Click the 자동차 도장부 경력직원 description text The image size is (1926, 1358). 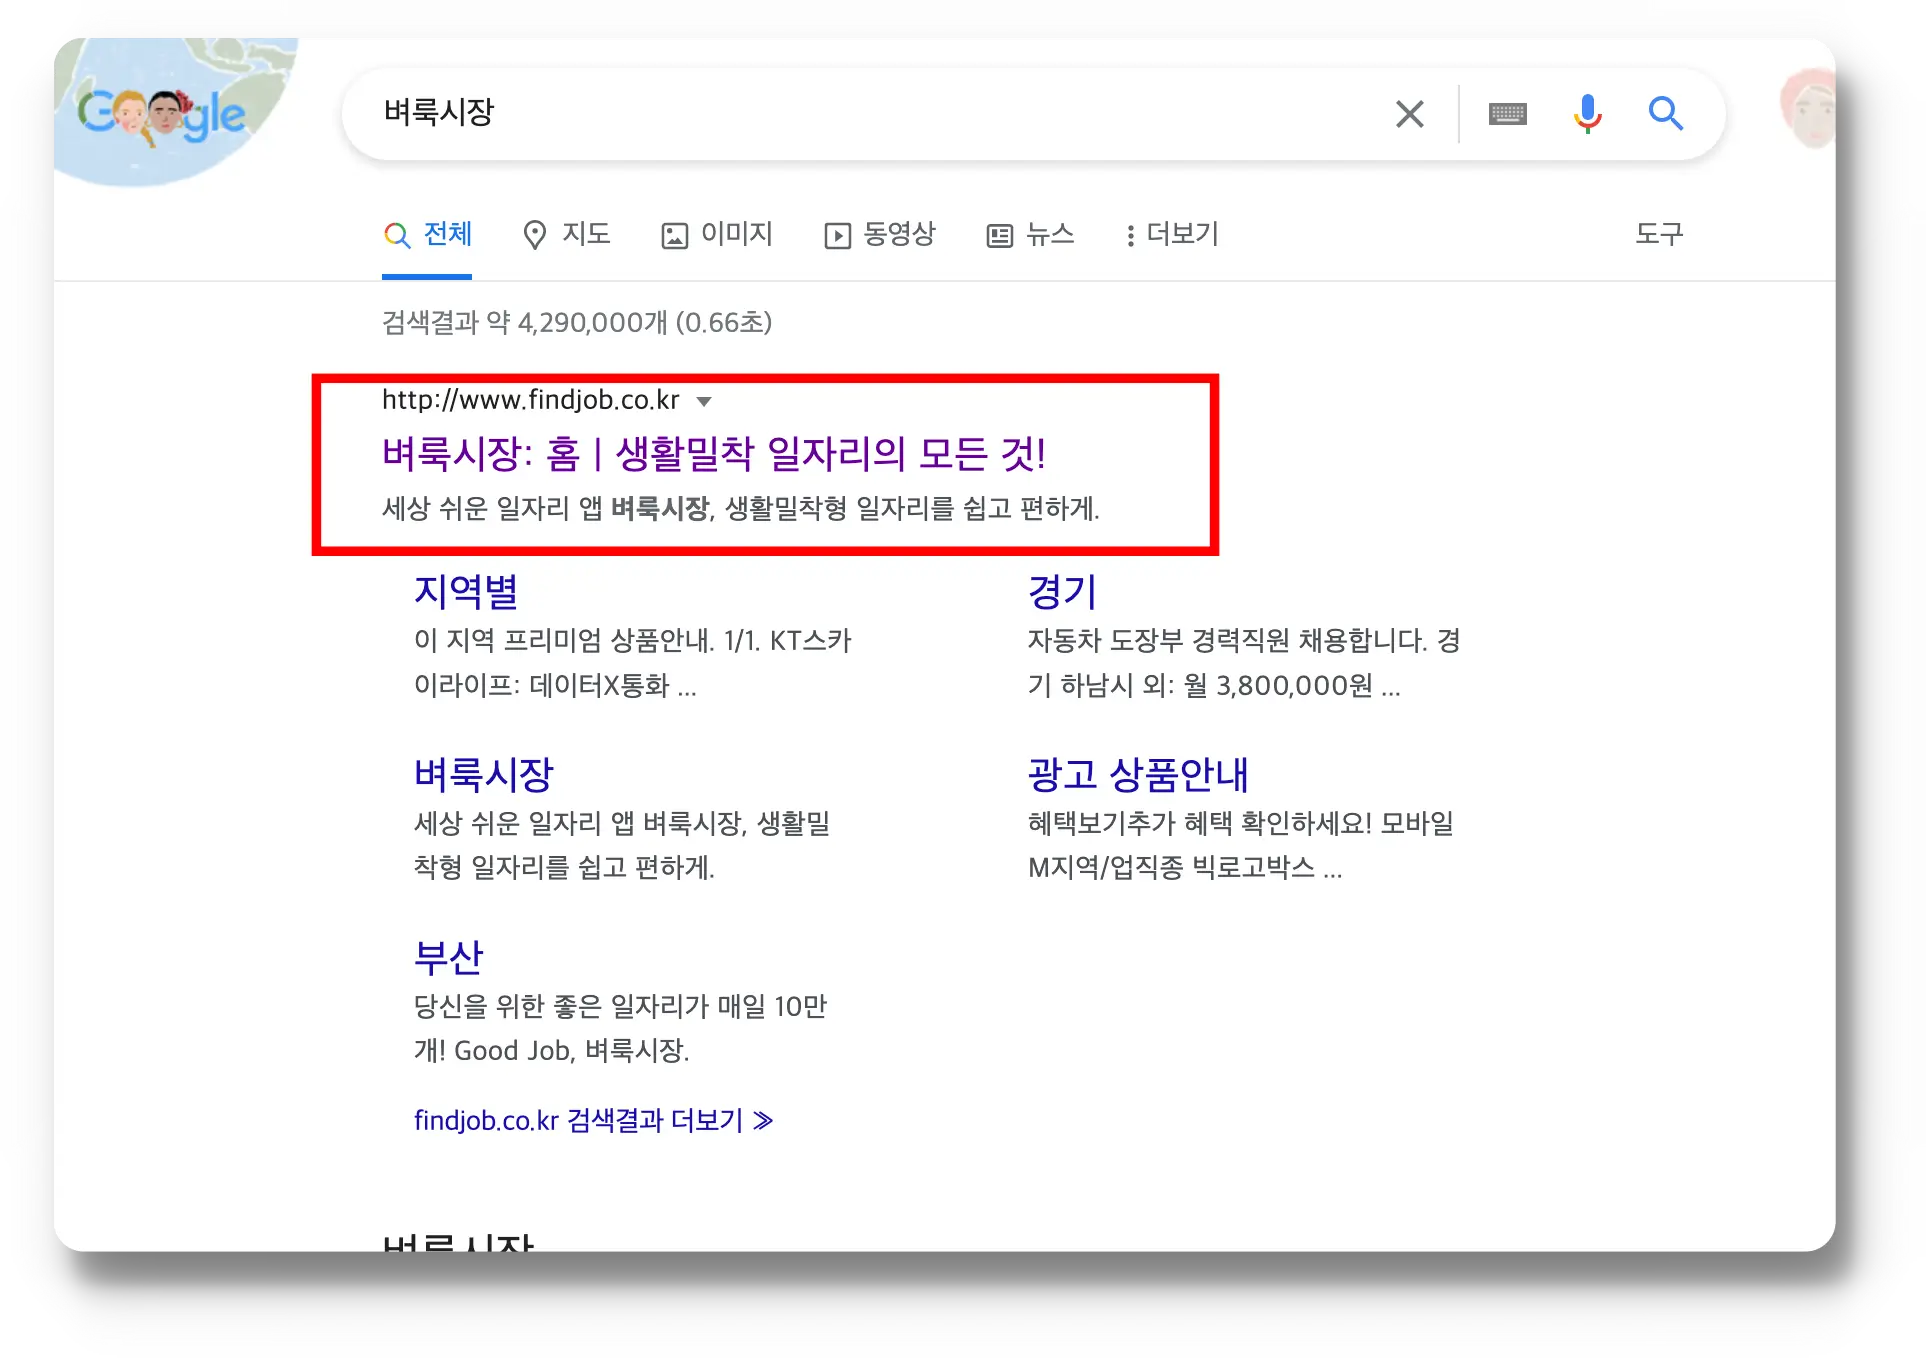point(1244,662)
